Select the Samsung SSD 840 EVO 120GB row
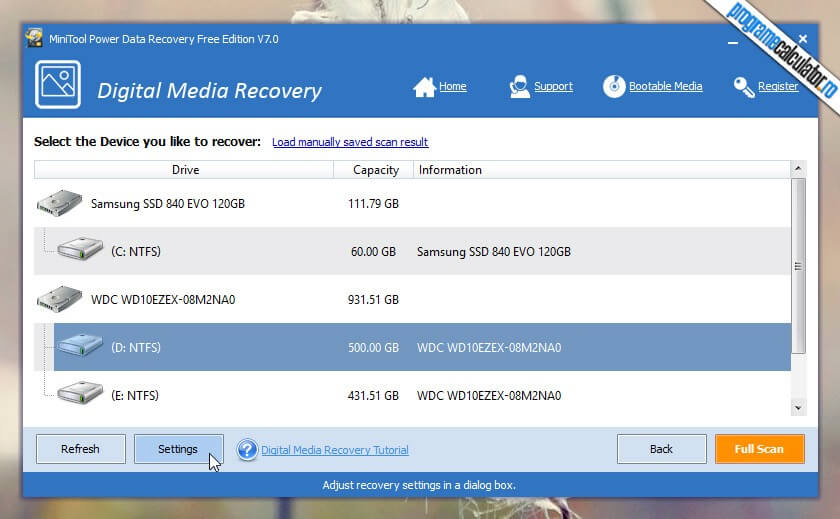 412,203
